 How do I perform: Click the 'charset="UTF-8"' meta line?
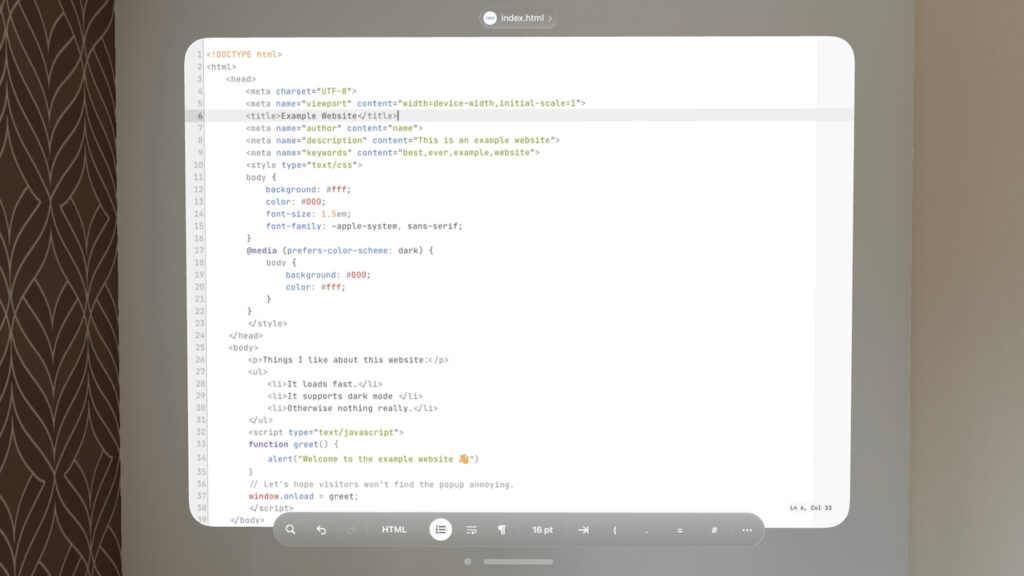point(301,91)
